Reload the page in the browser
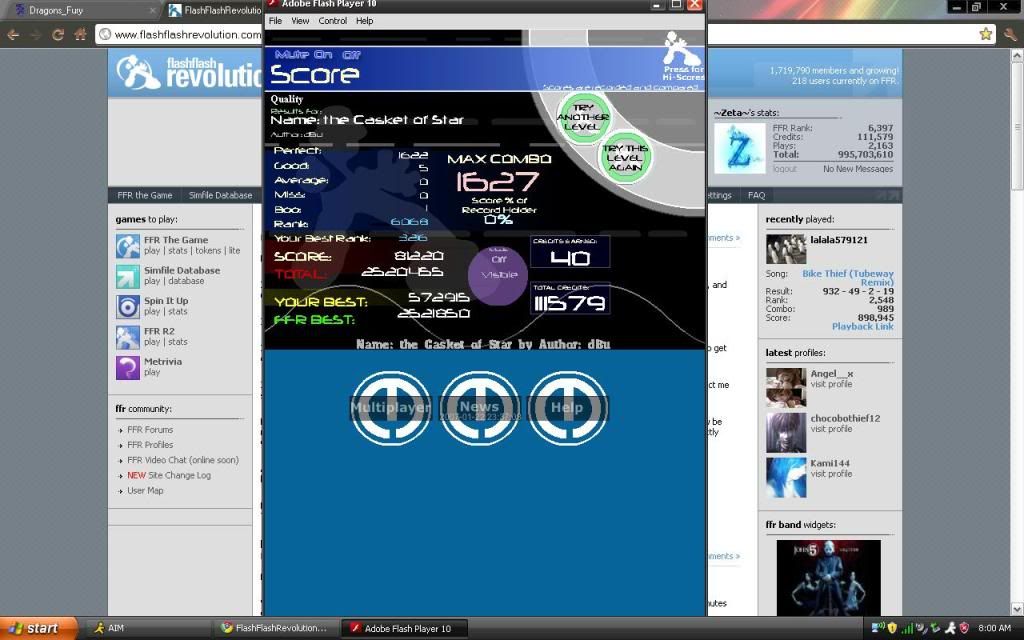 (x=58, y=34)
